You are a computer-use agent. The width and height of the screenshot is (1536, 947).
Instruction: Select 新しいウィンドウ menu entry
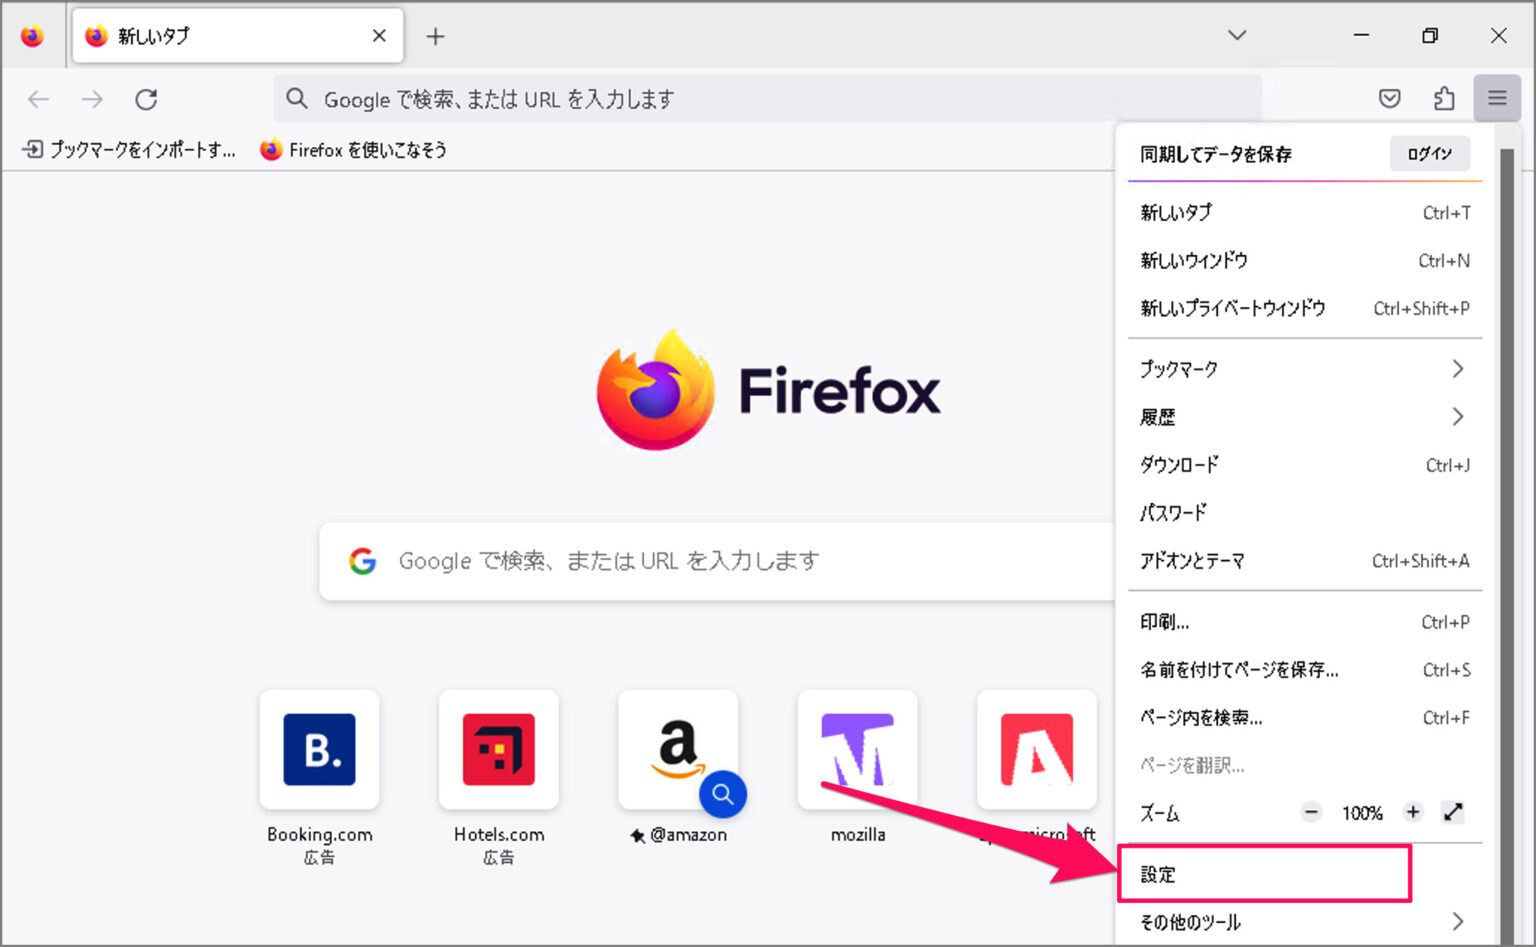coord(1304,261)
